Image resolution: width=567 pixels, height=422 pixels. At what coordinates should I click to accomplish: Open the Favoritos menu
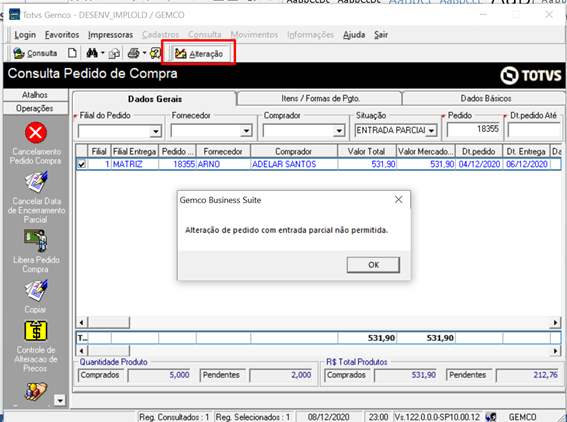click(x=62, y=35)
